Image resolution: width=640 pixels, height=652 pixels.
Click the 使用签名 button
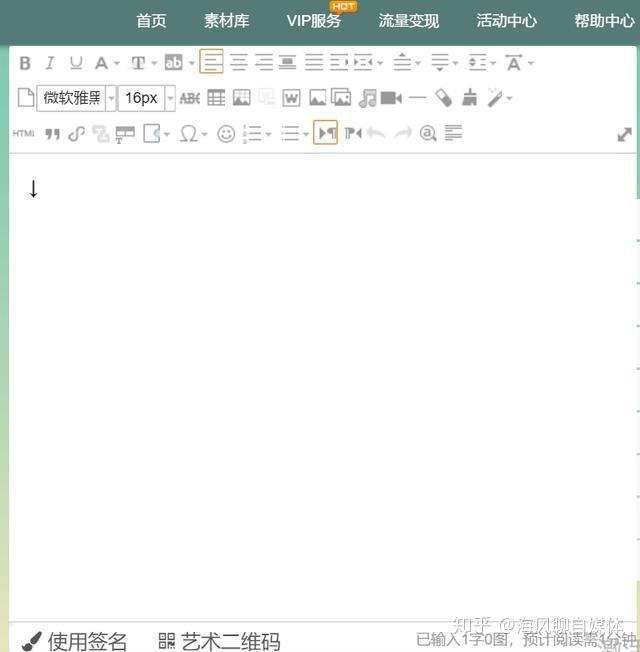[x=74, y=641]
